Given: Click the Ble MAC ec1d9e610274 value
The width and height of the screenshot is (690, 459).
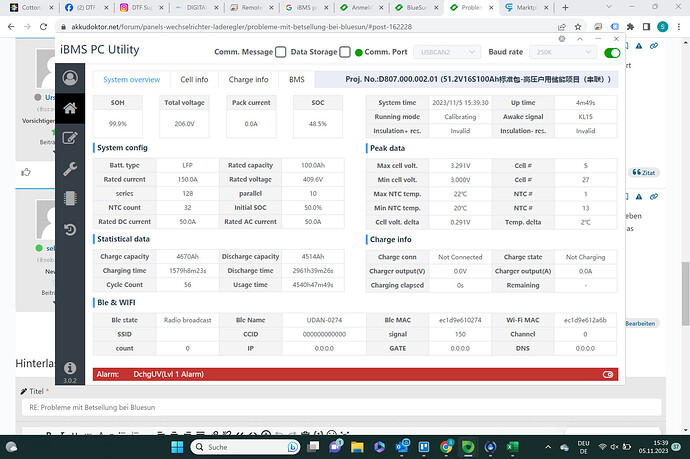Looking at the screenshot, I should click(460, 320).
